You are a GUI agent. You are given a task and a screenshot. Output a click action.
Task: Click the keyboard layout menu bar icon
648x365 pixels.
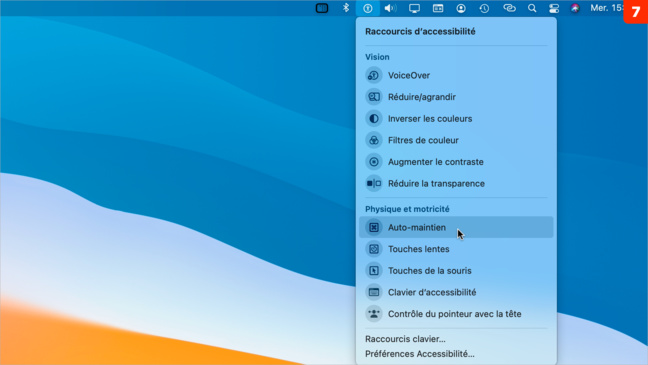click(438, 8)
